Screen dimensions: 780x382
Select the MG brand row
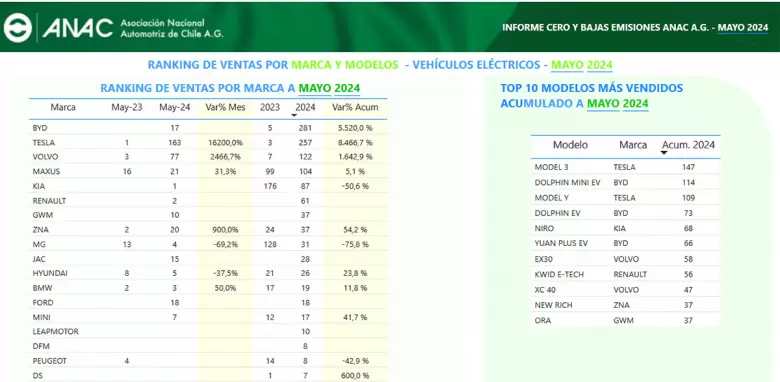click(208, 244)
